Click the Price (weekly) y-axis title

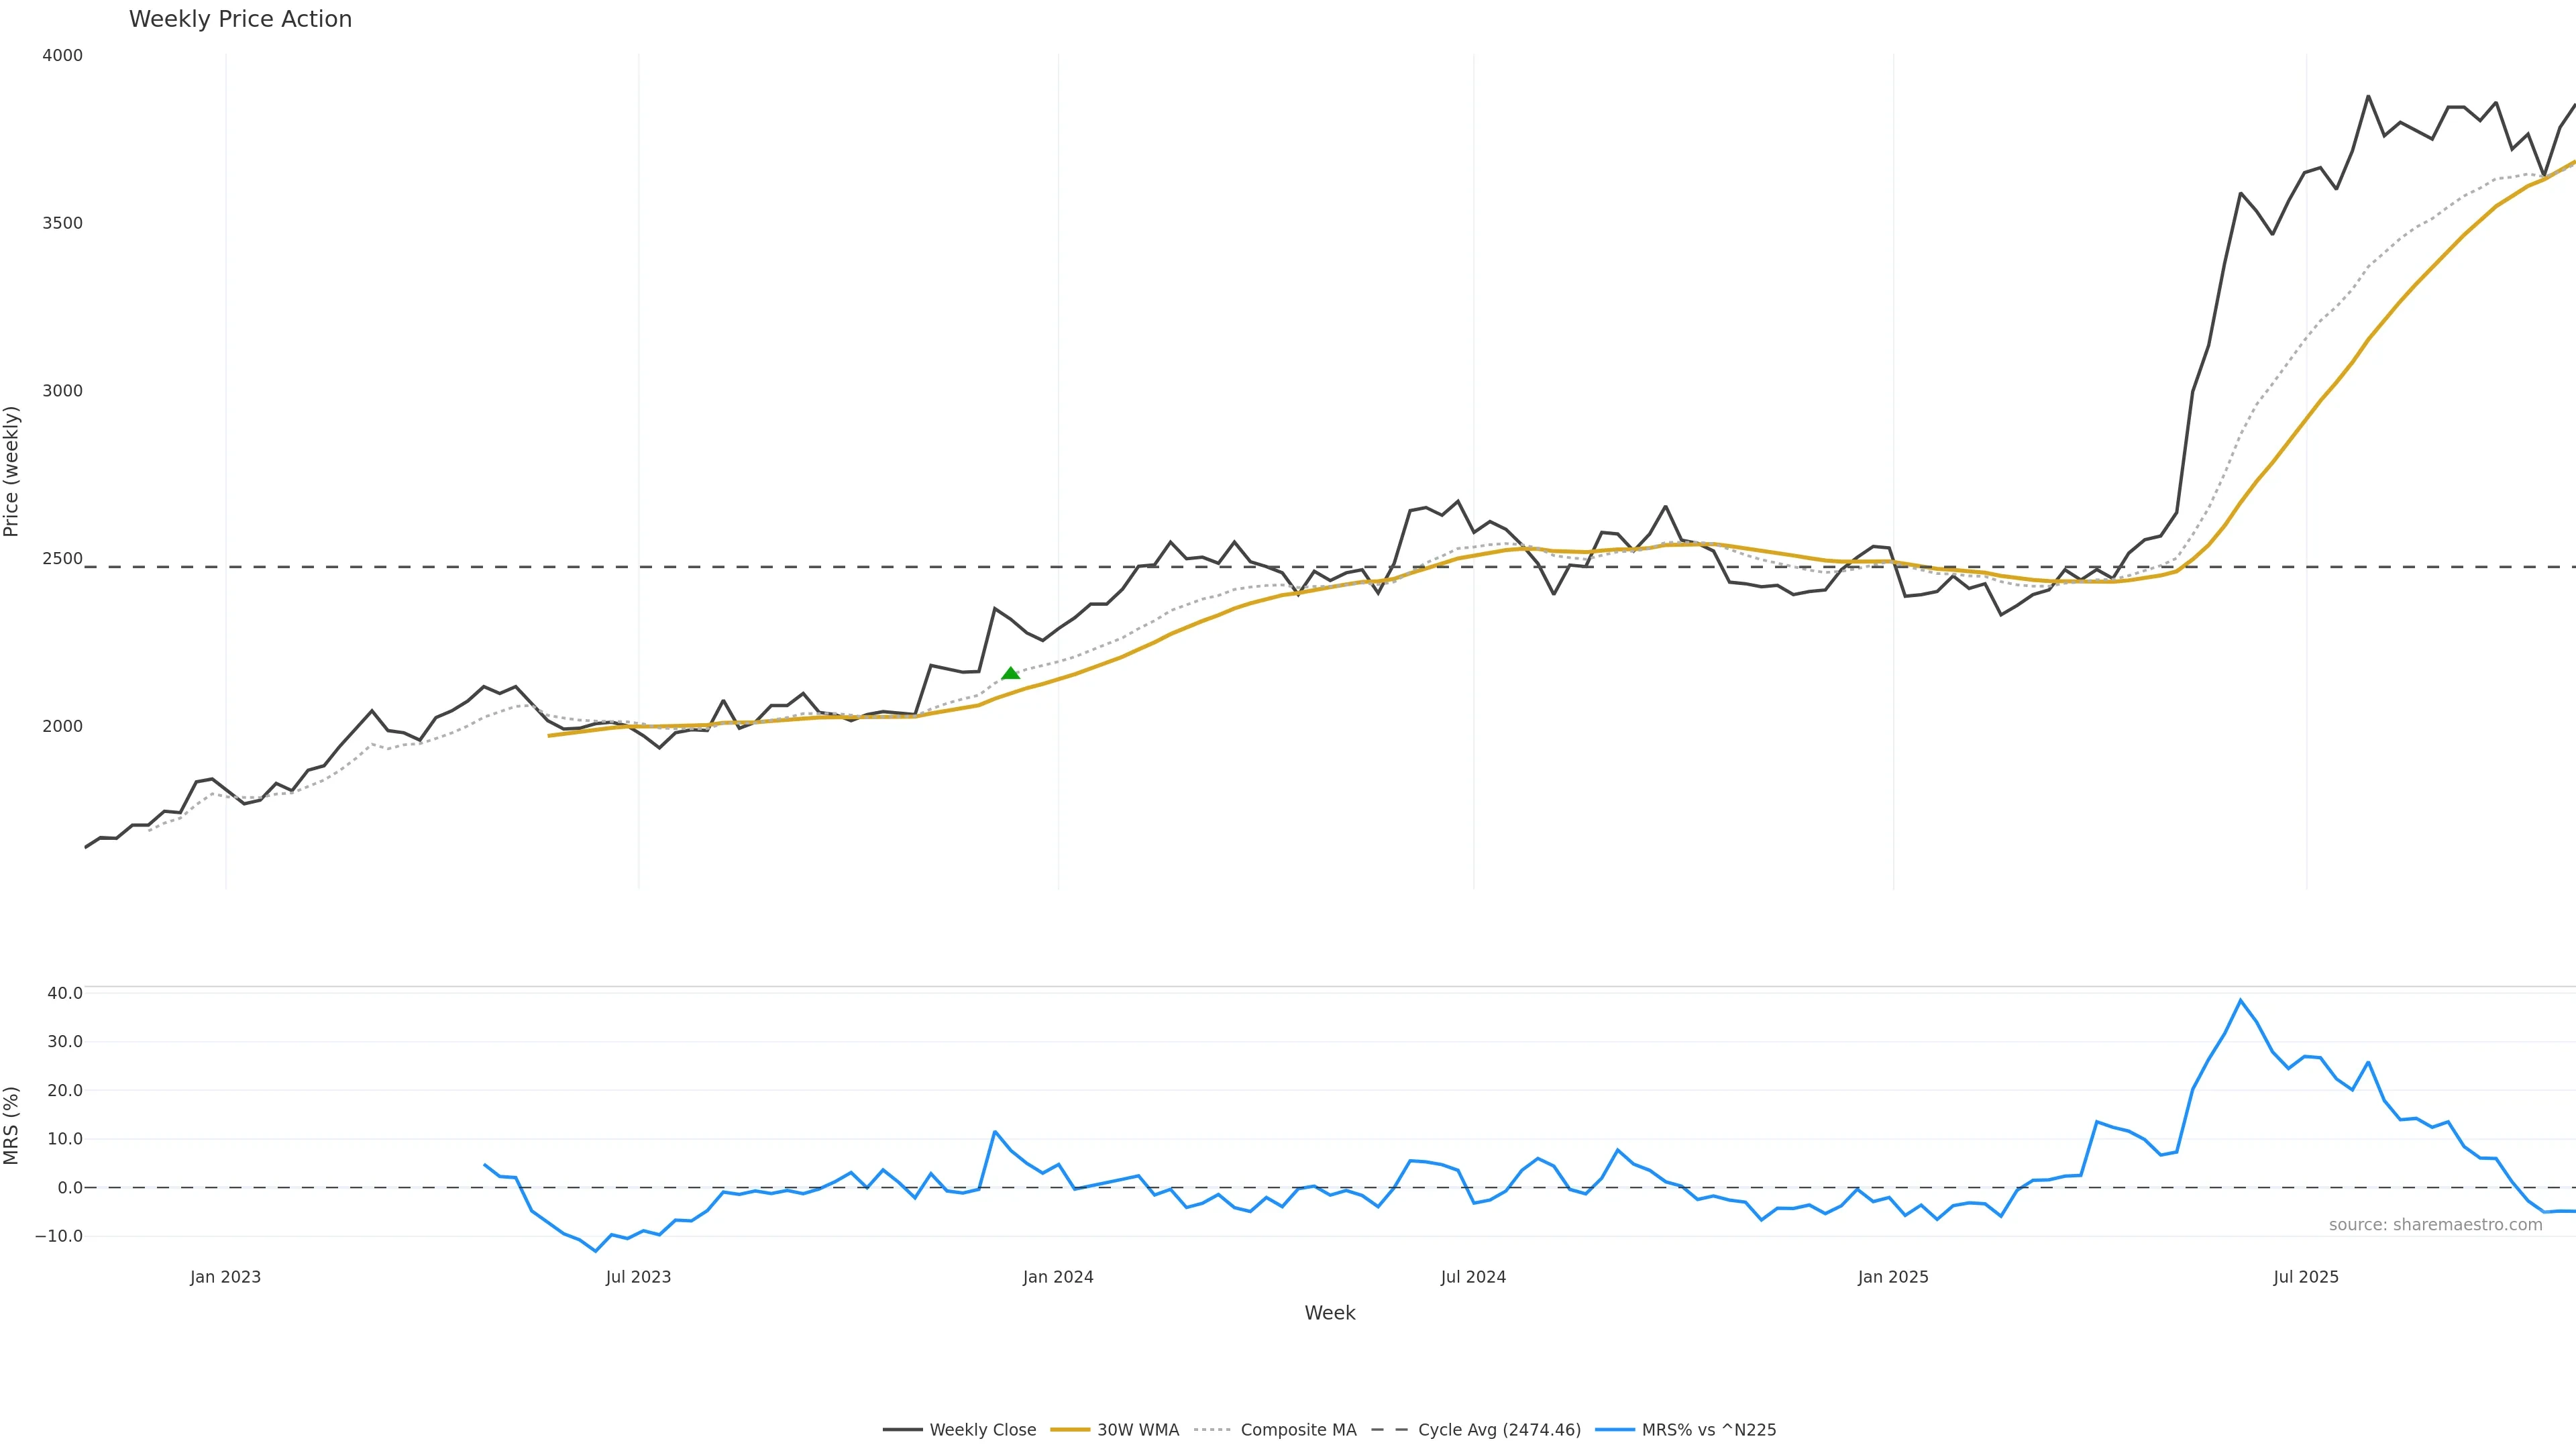(12, 471)
